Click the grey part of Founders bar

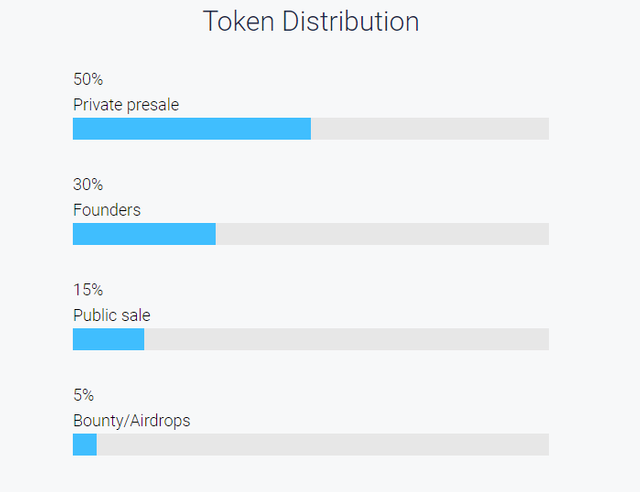click(382, 234)
